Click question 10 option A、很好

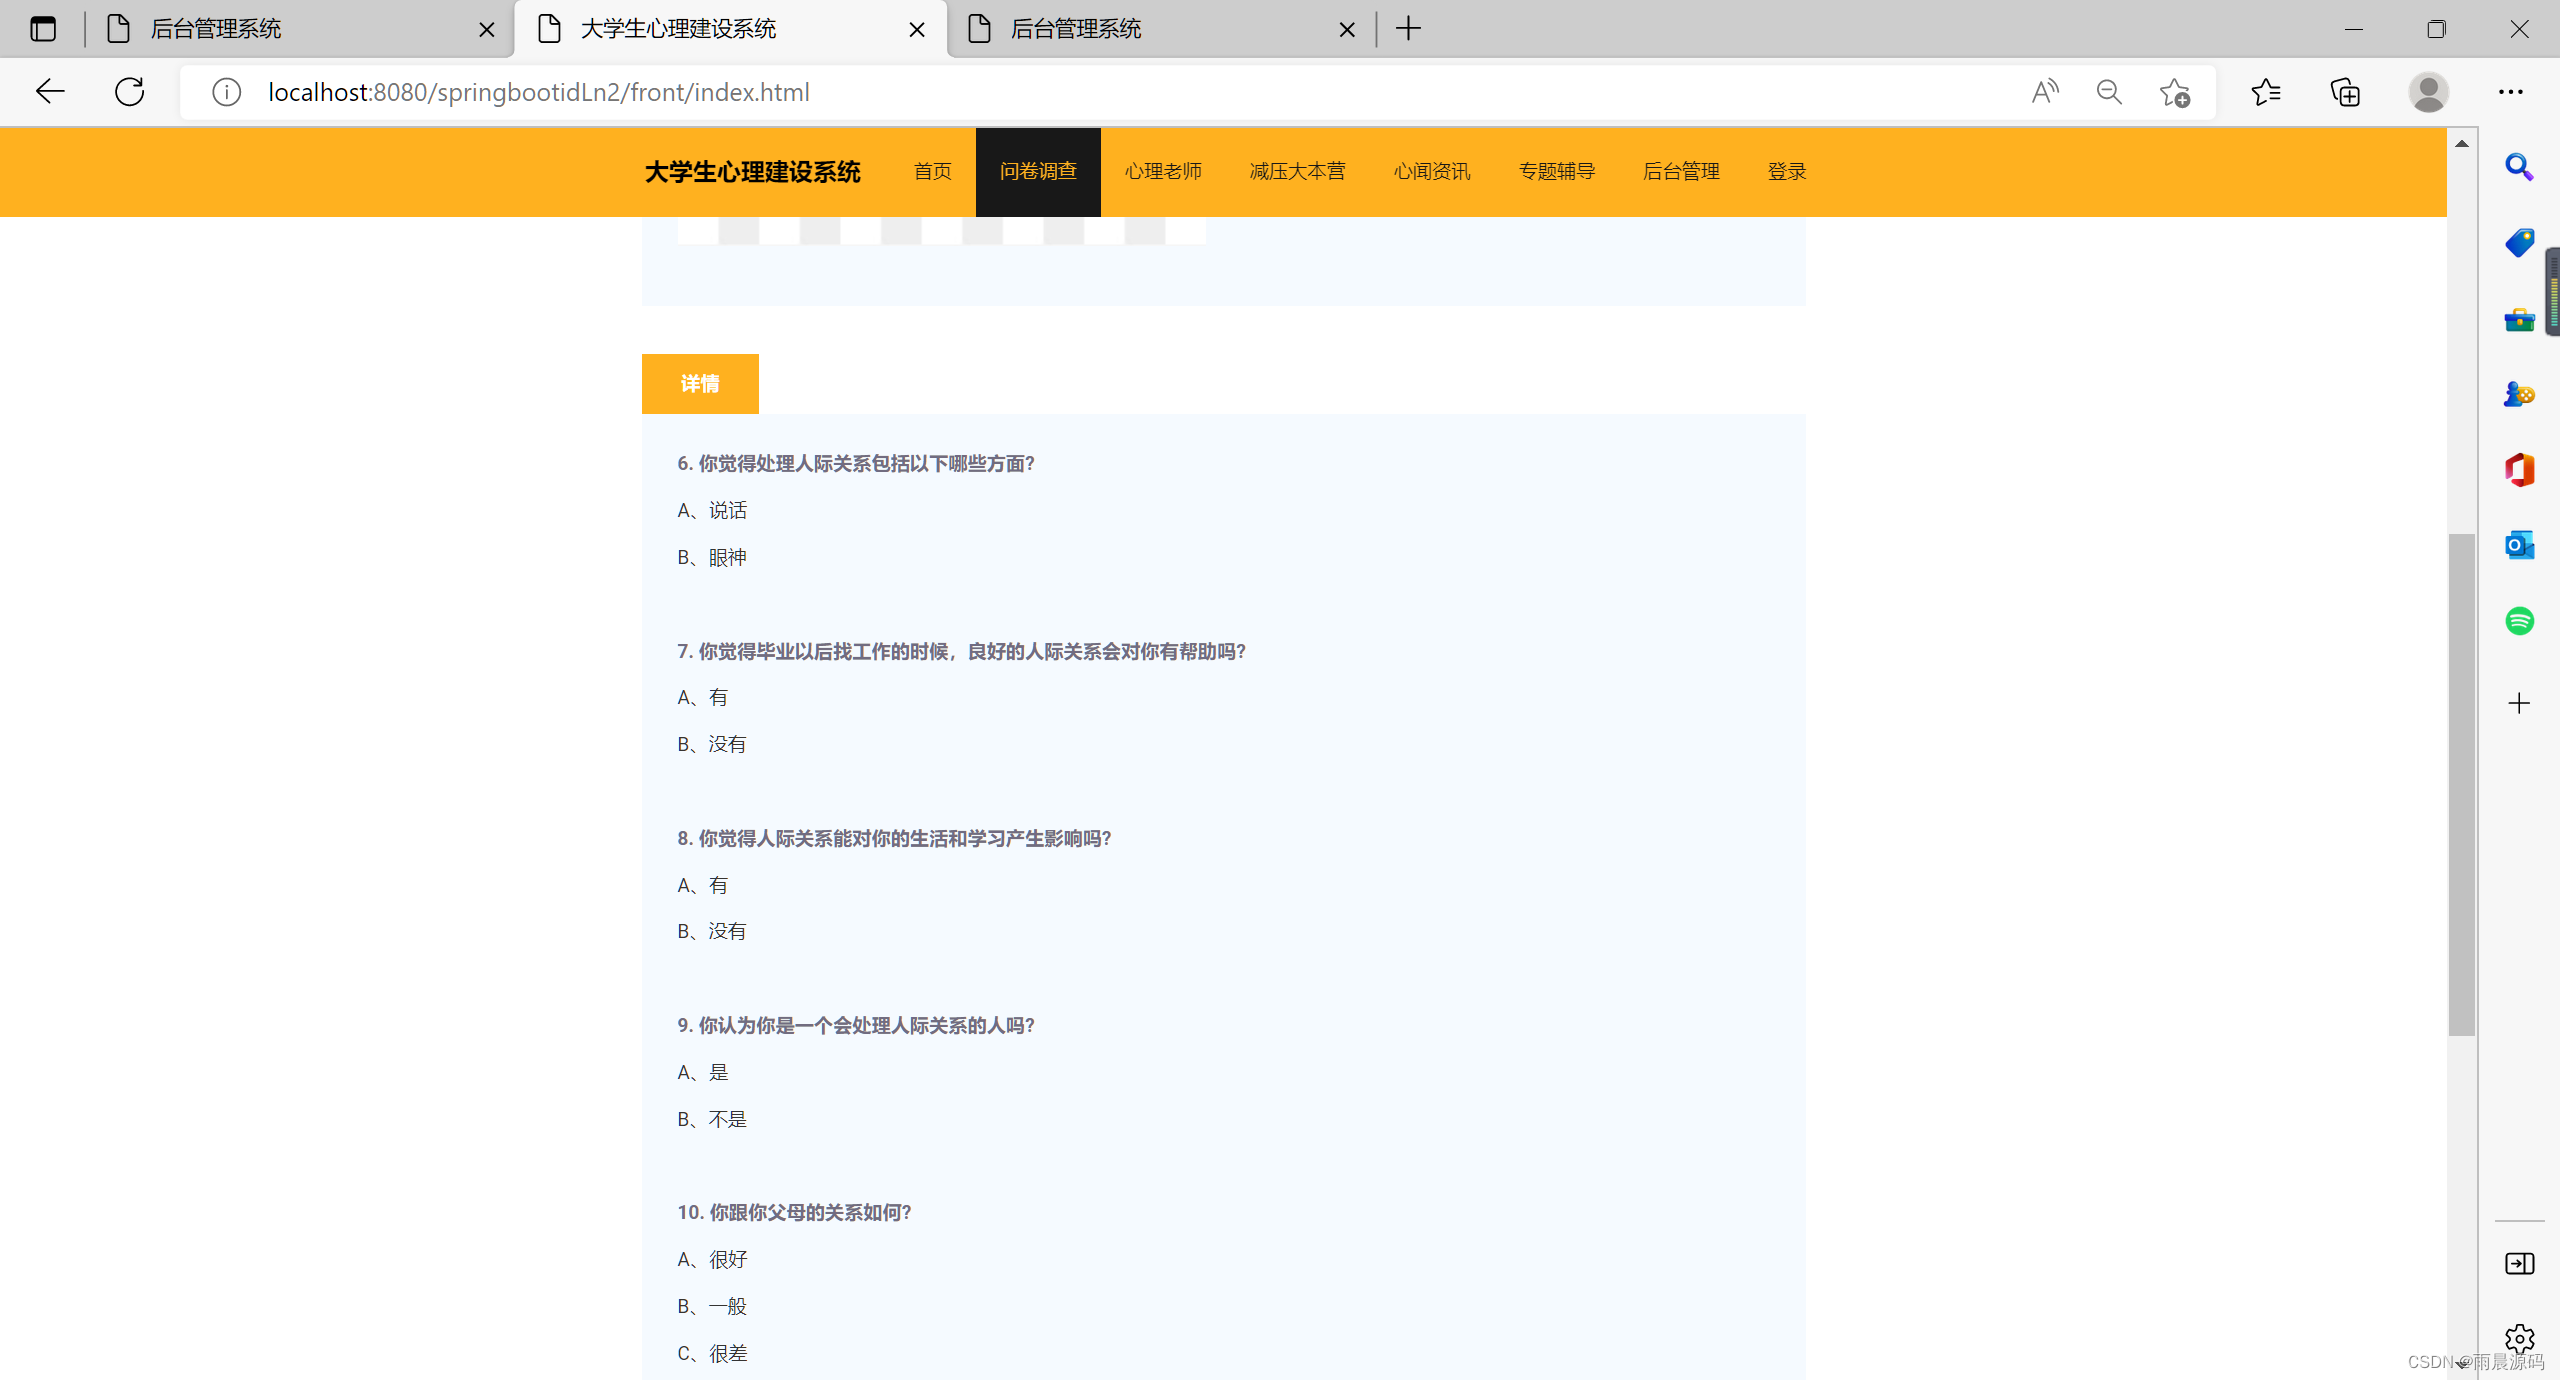coord(712,1260)
